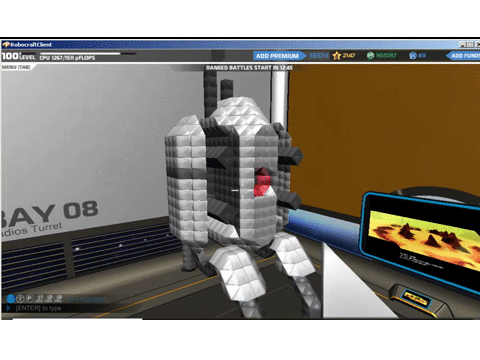Click the green robo points currency icon

click(370, 56)
